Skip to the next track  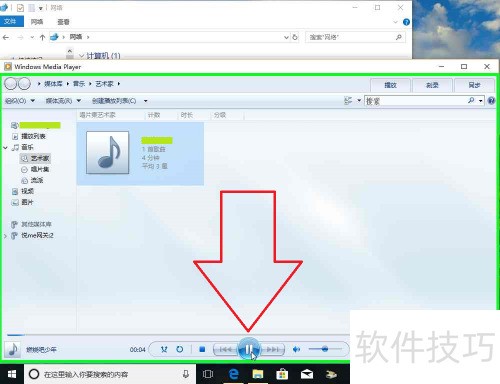[x=273, y=349]
